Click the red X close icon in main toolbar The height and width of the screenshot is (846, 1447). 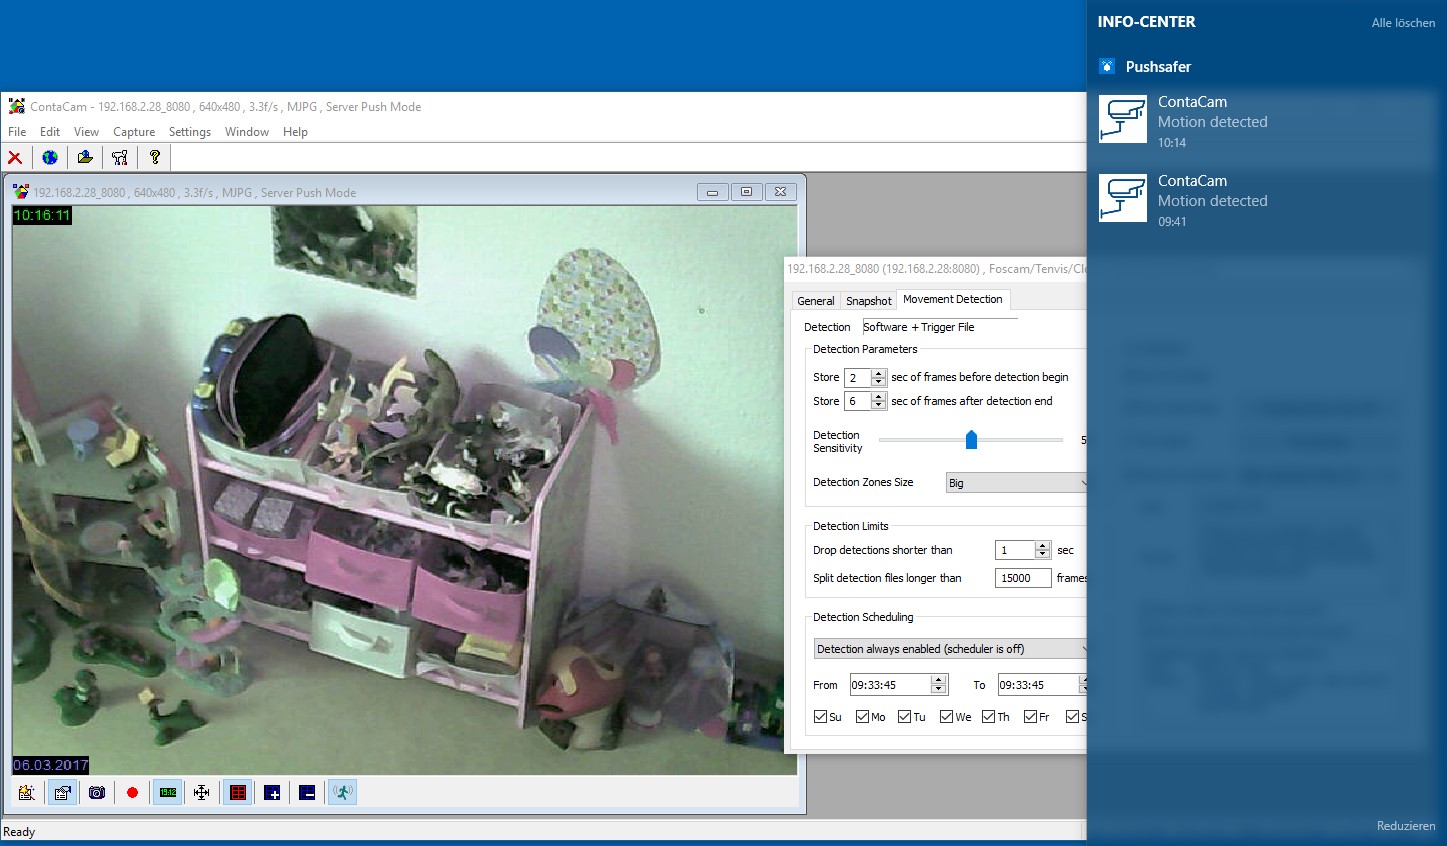(15, 157)
